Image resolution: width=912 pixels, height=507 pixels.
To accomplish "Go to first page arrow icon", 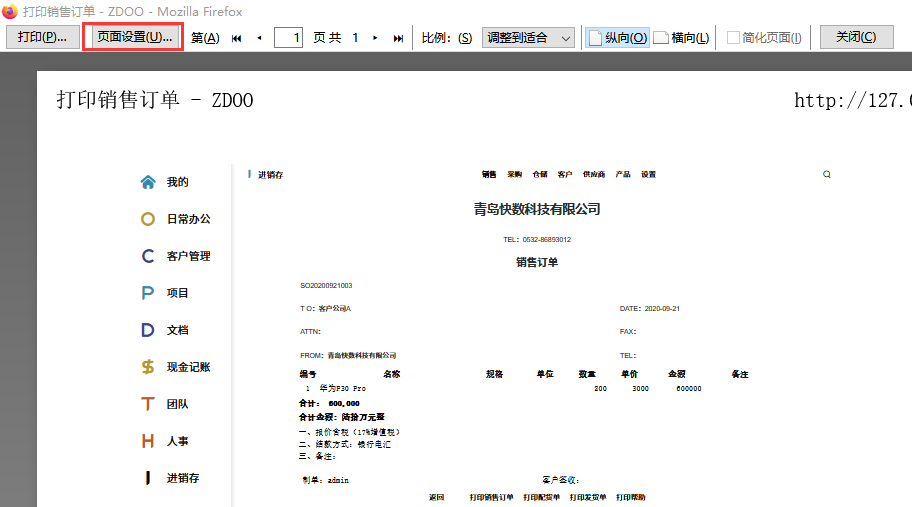I will coord(237,38).
